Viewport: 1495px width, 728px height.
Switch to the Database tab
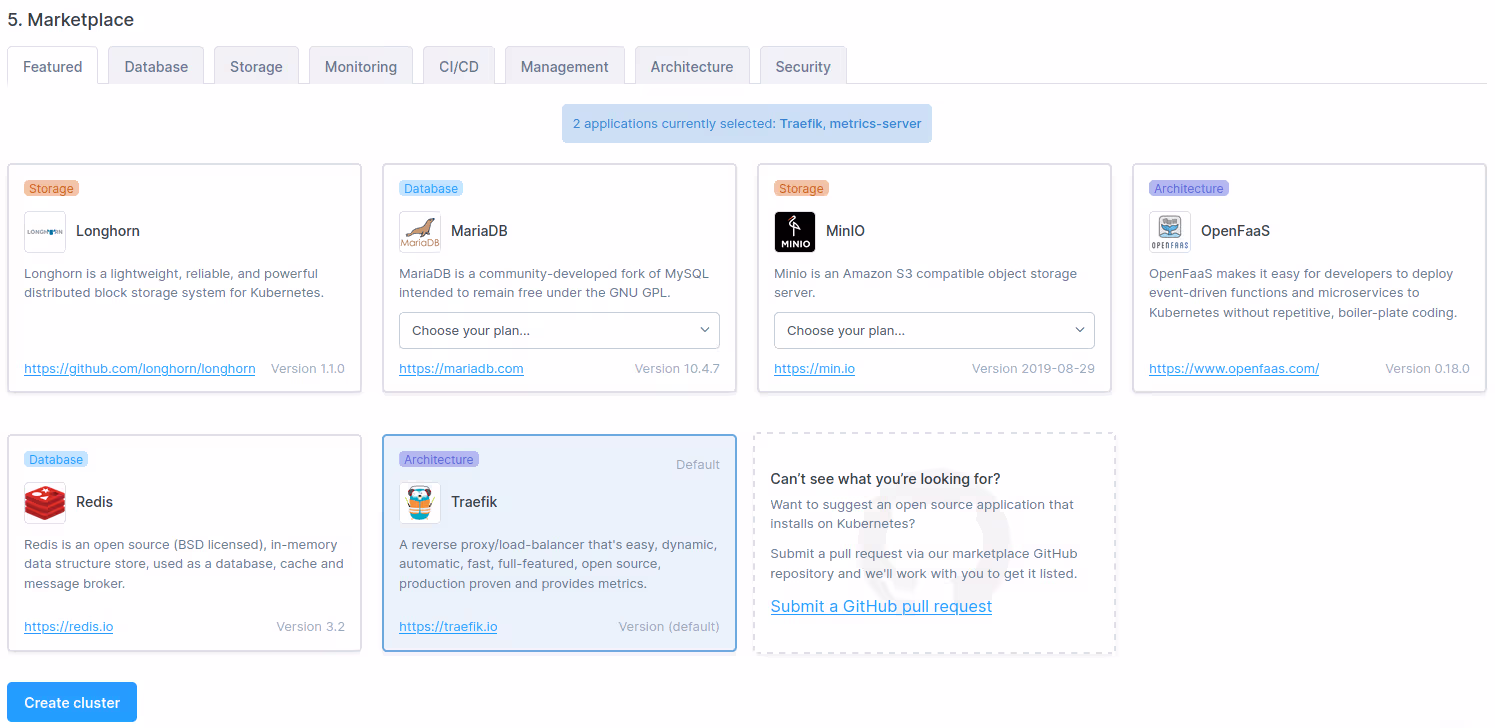coord(156,67)
